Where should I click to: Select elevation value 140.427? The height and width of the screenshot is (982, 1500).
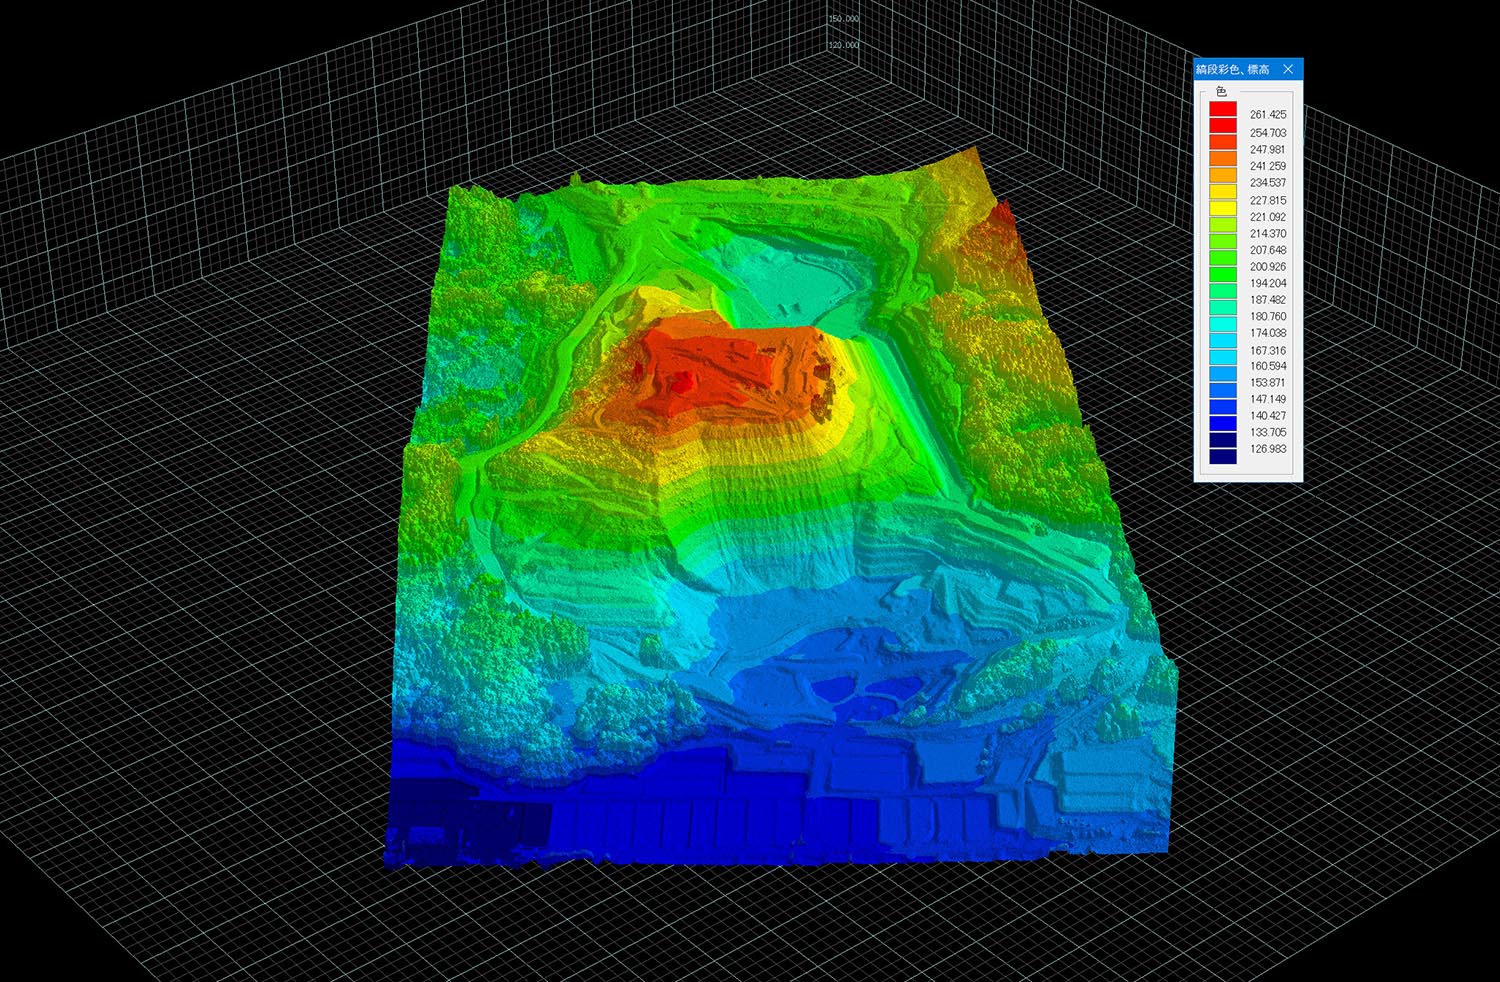click(x=1268, y=416)
